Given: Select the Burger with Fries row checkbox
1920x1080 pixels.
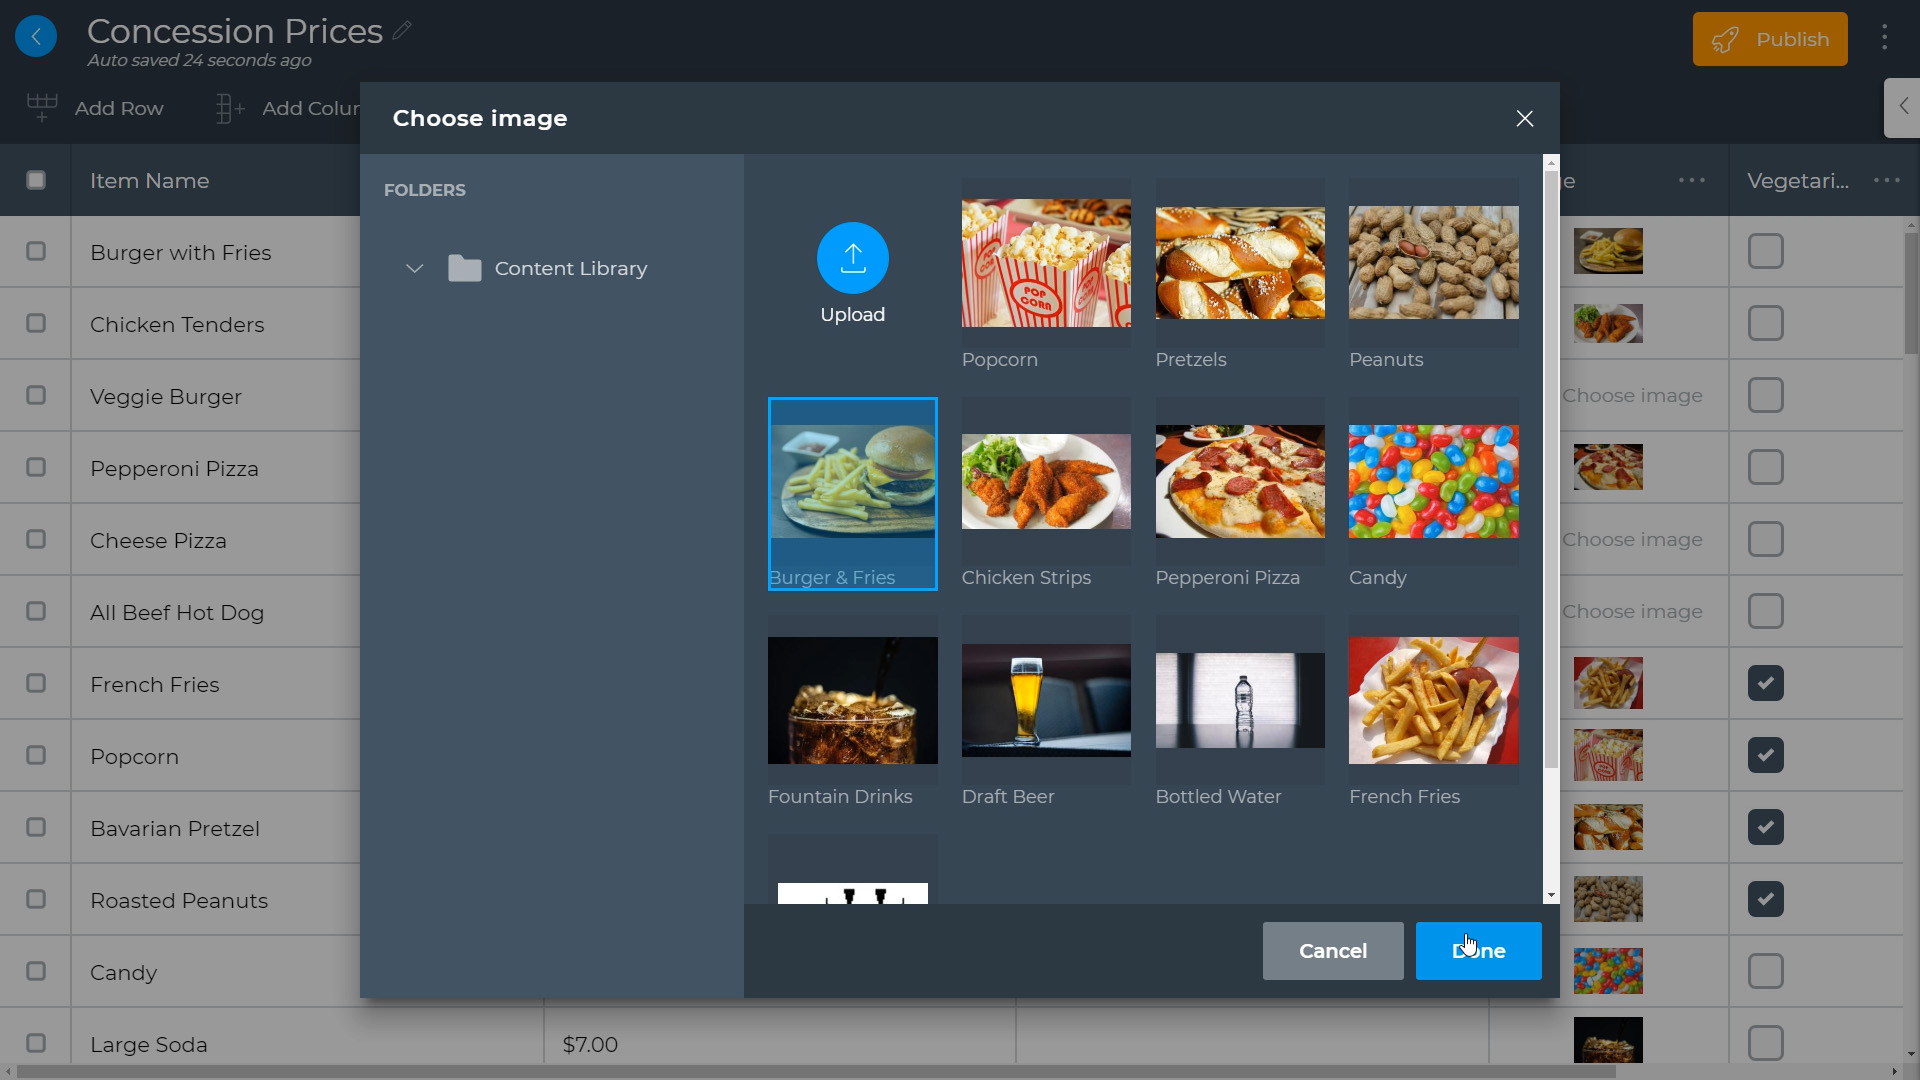Looking at the screenshot, I should pyautogui.click(x=36, y=251).
